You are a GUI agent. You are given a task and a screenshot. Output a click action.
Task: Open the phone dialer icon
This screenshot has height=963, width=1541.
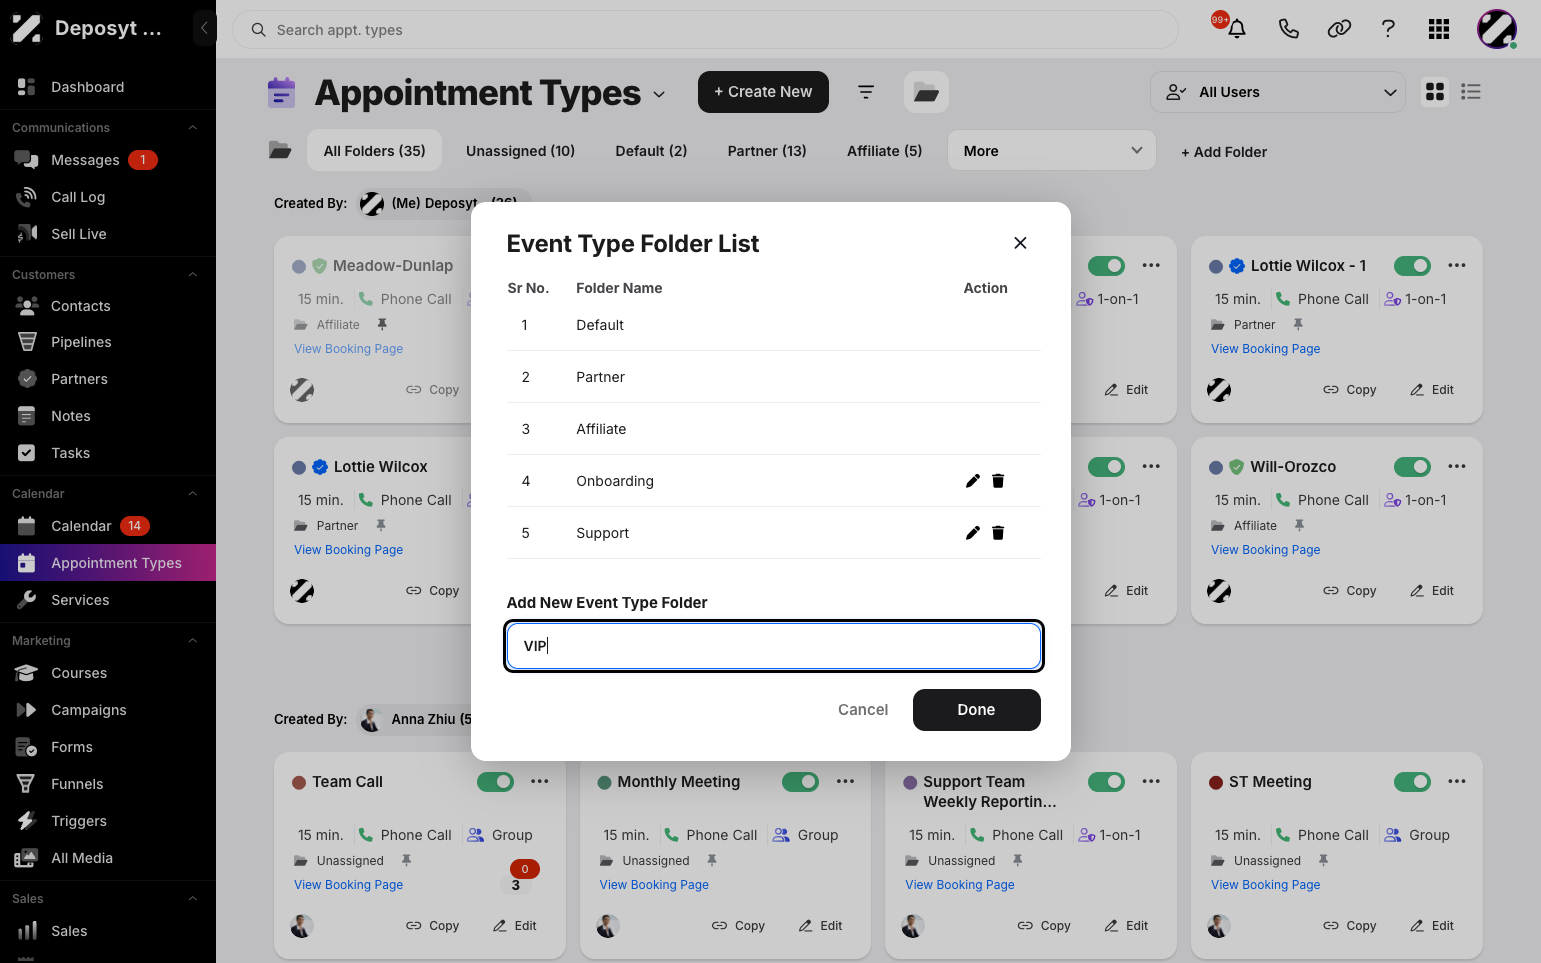click(x=1289, y=29)
